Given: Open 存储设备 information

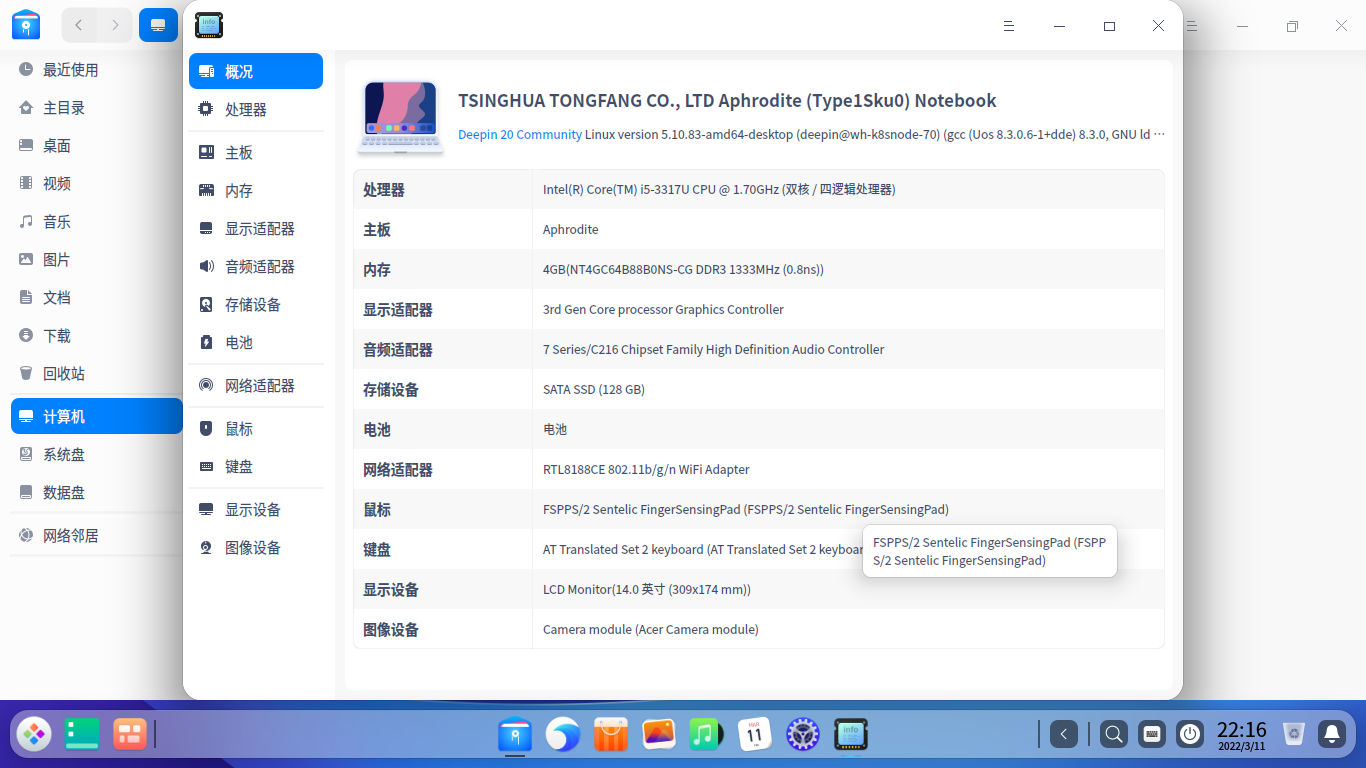Looking at the screenshot, I should coord(252,304).
